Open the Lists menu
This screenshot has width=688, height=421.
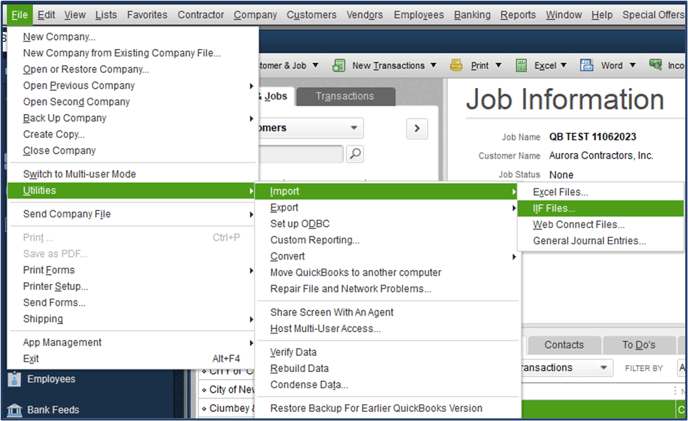[106, 15]
